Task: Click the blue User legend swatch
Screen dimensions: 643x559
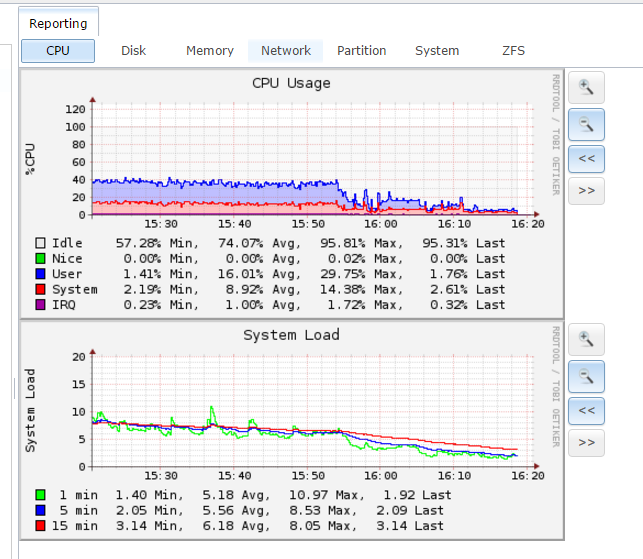Action: coord(40,274)
